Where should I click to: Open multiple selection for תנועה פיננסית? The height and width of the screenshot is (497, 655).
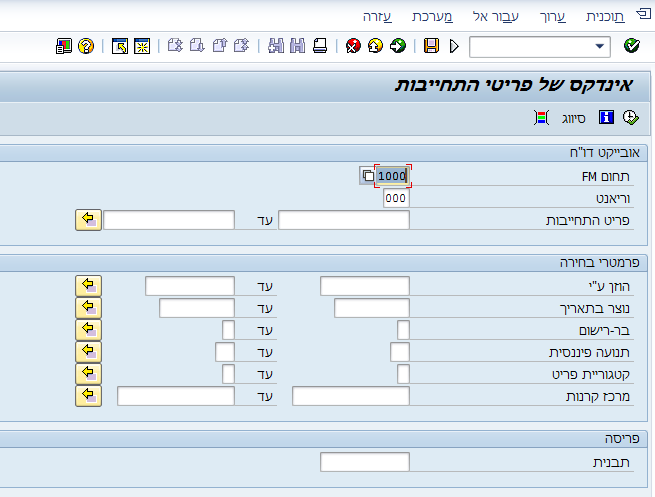(88, 352)
